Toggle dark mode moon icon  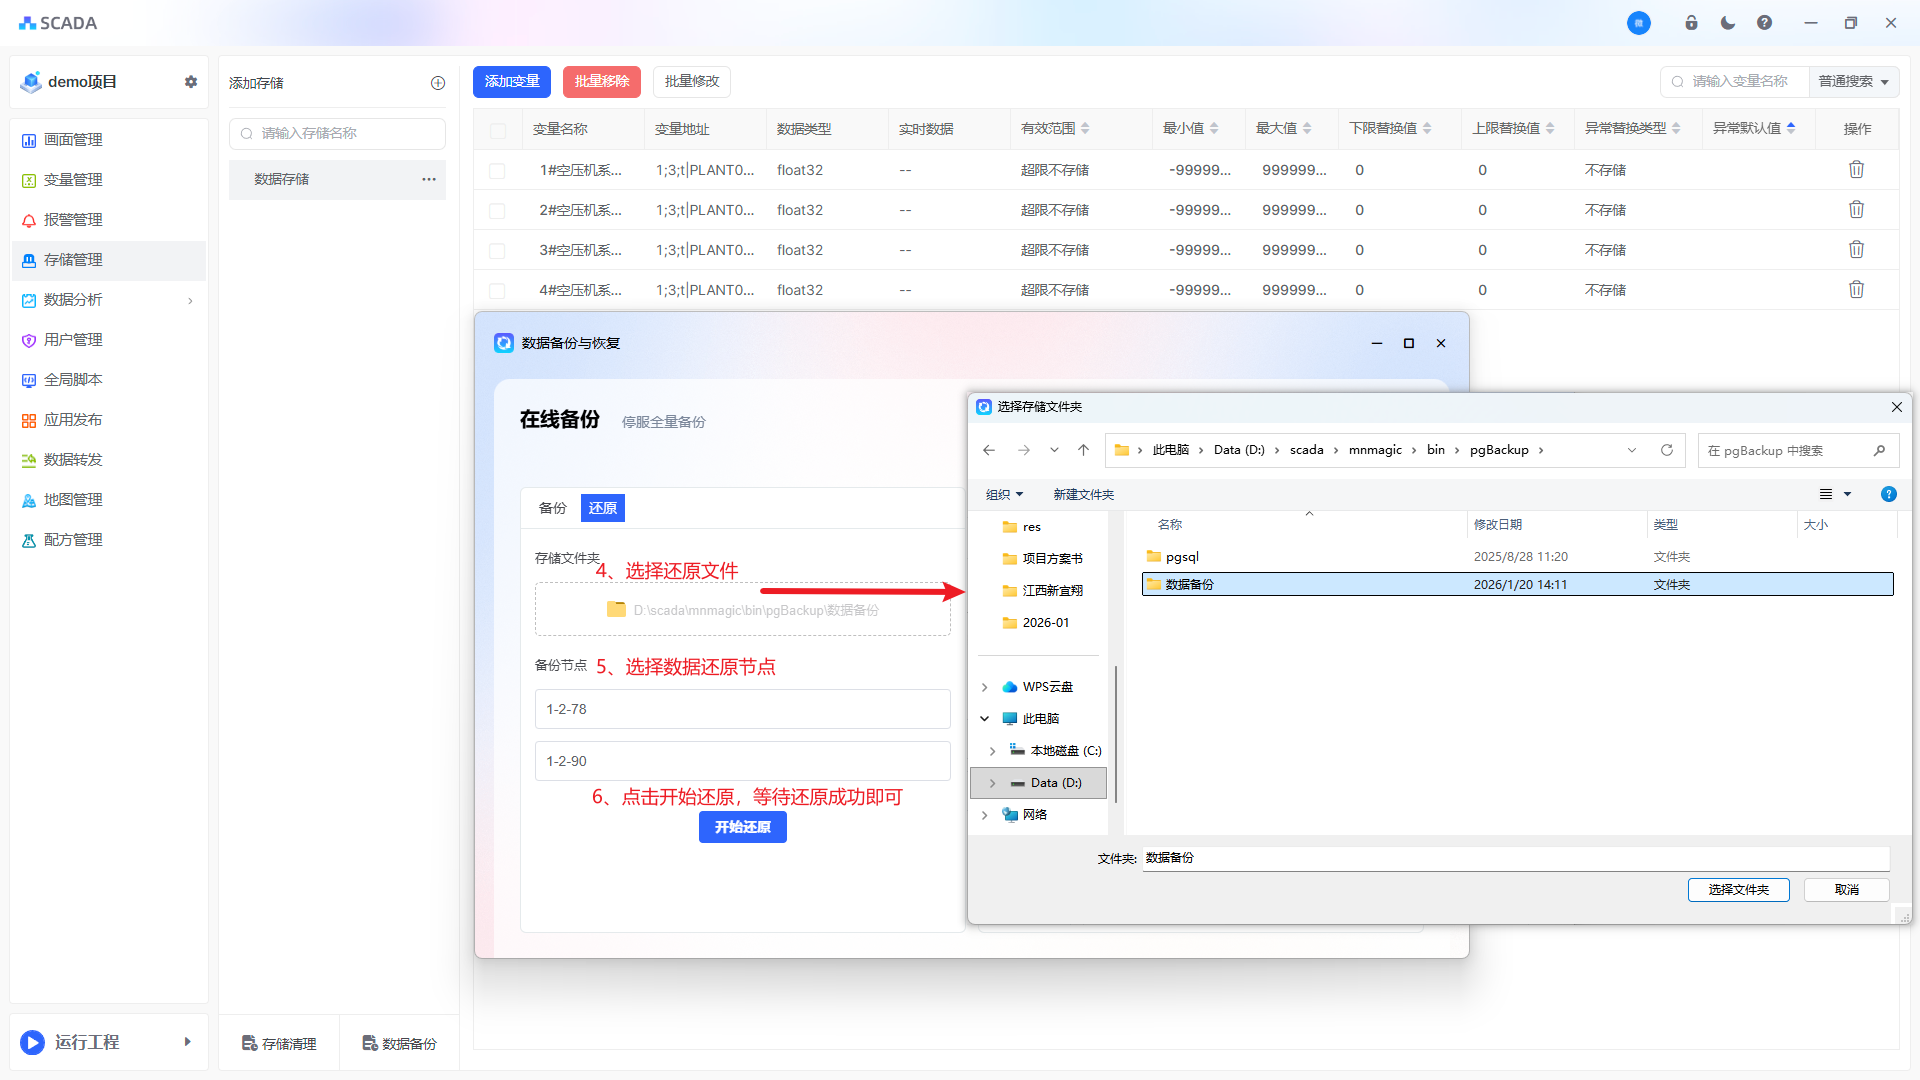pos(1728,23)
